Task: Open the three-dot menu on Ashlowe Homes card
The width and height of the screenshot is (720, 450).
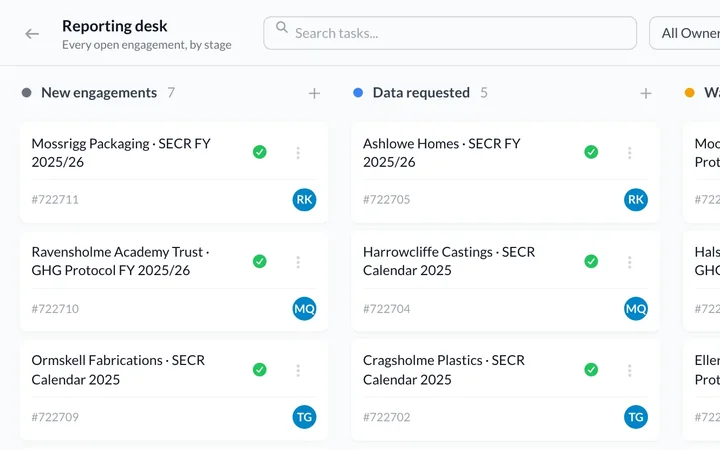Action: tap(630, 153)
